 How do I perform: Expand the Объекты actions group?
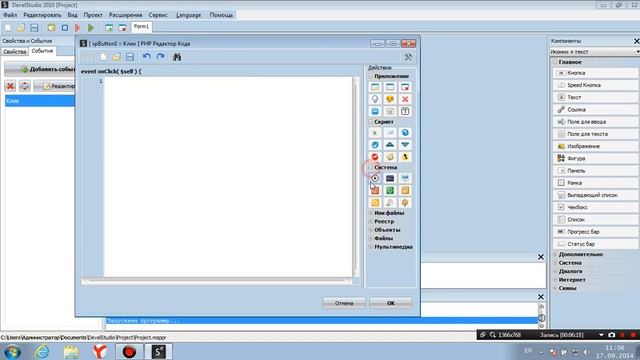coord(371,230)
